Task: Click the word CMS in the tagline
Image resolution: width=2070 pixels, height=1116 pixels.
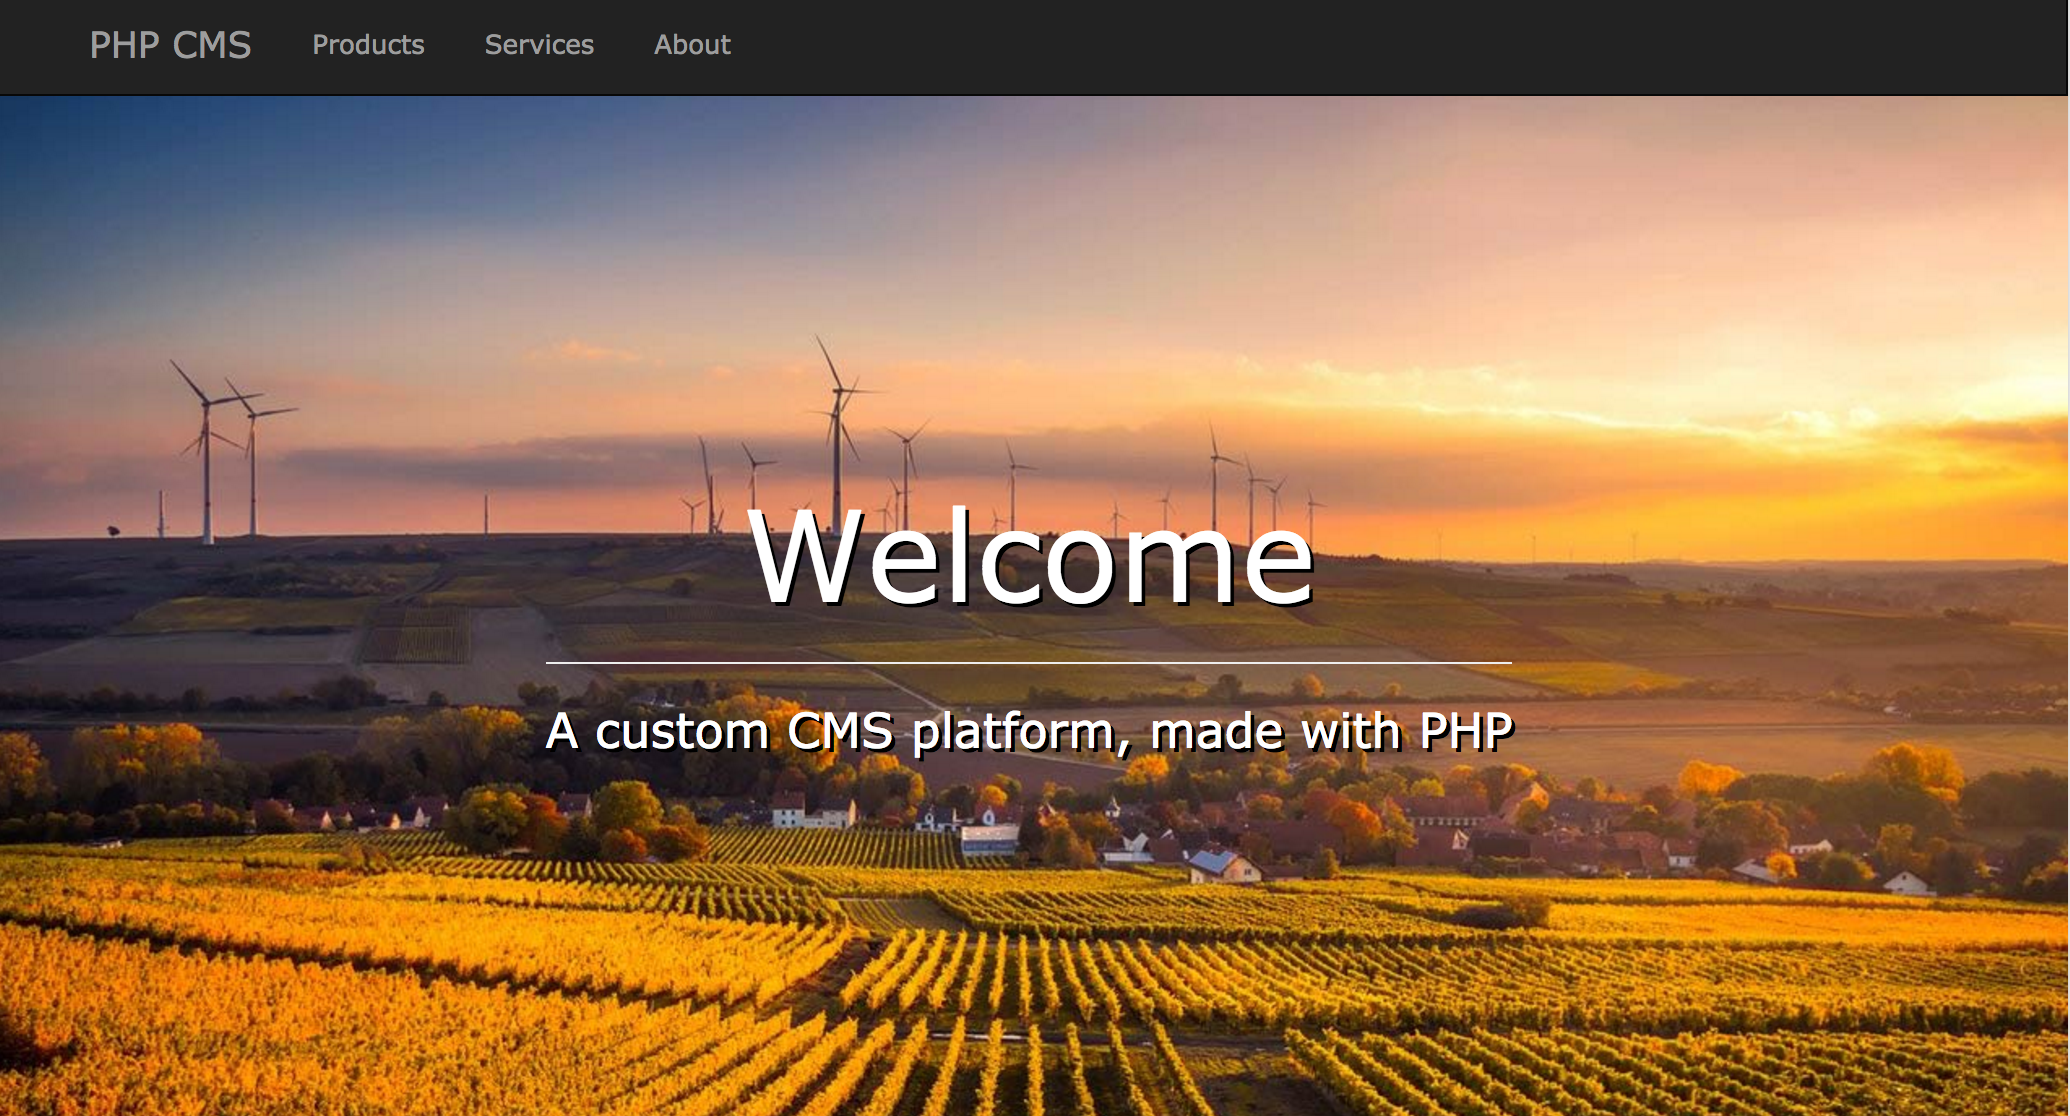Action: pyautogui.click(x=840, y=732)
